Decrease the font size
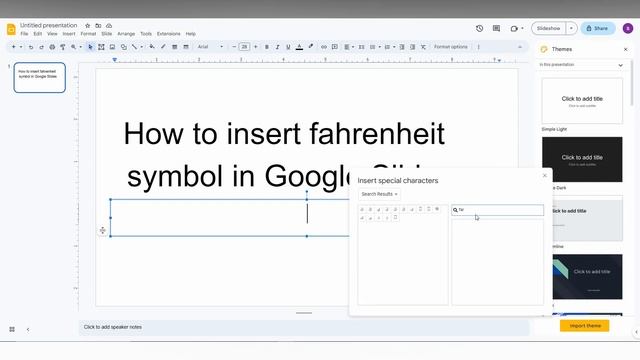 [234, 47]
